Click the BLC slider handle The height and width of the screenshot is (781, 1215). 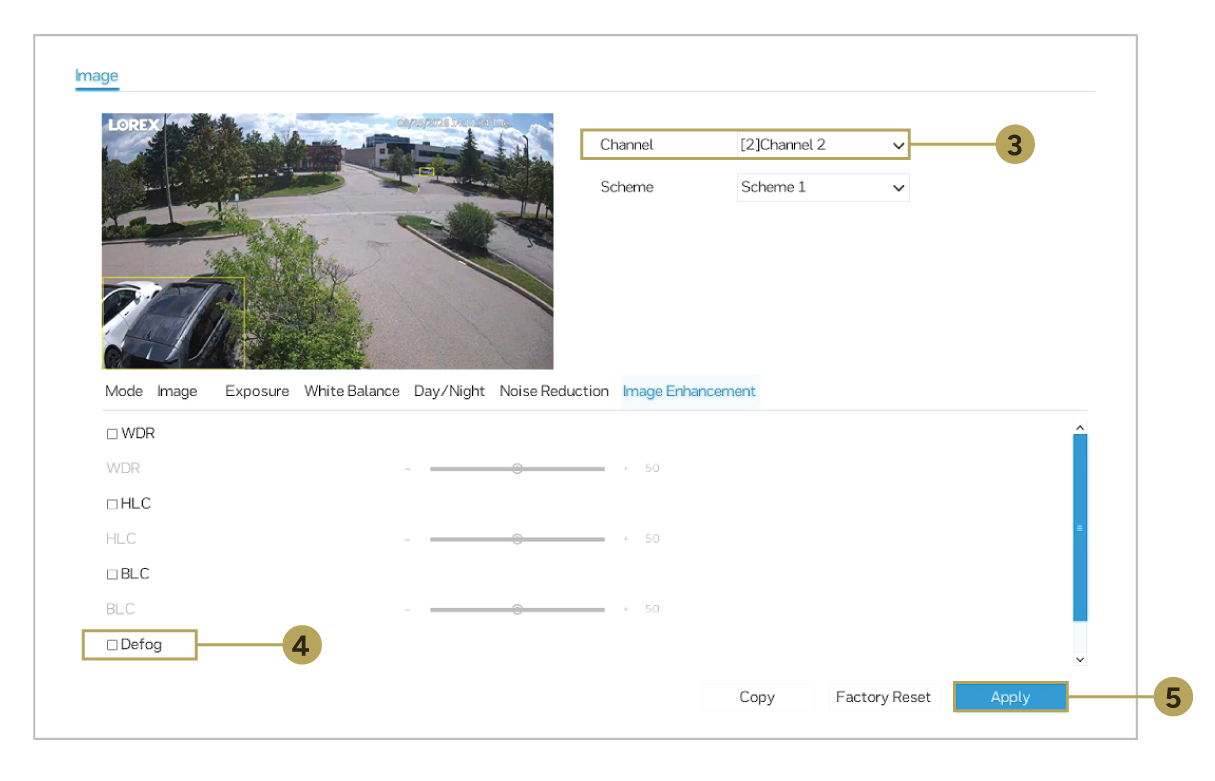tap(517, 609)
